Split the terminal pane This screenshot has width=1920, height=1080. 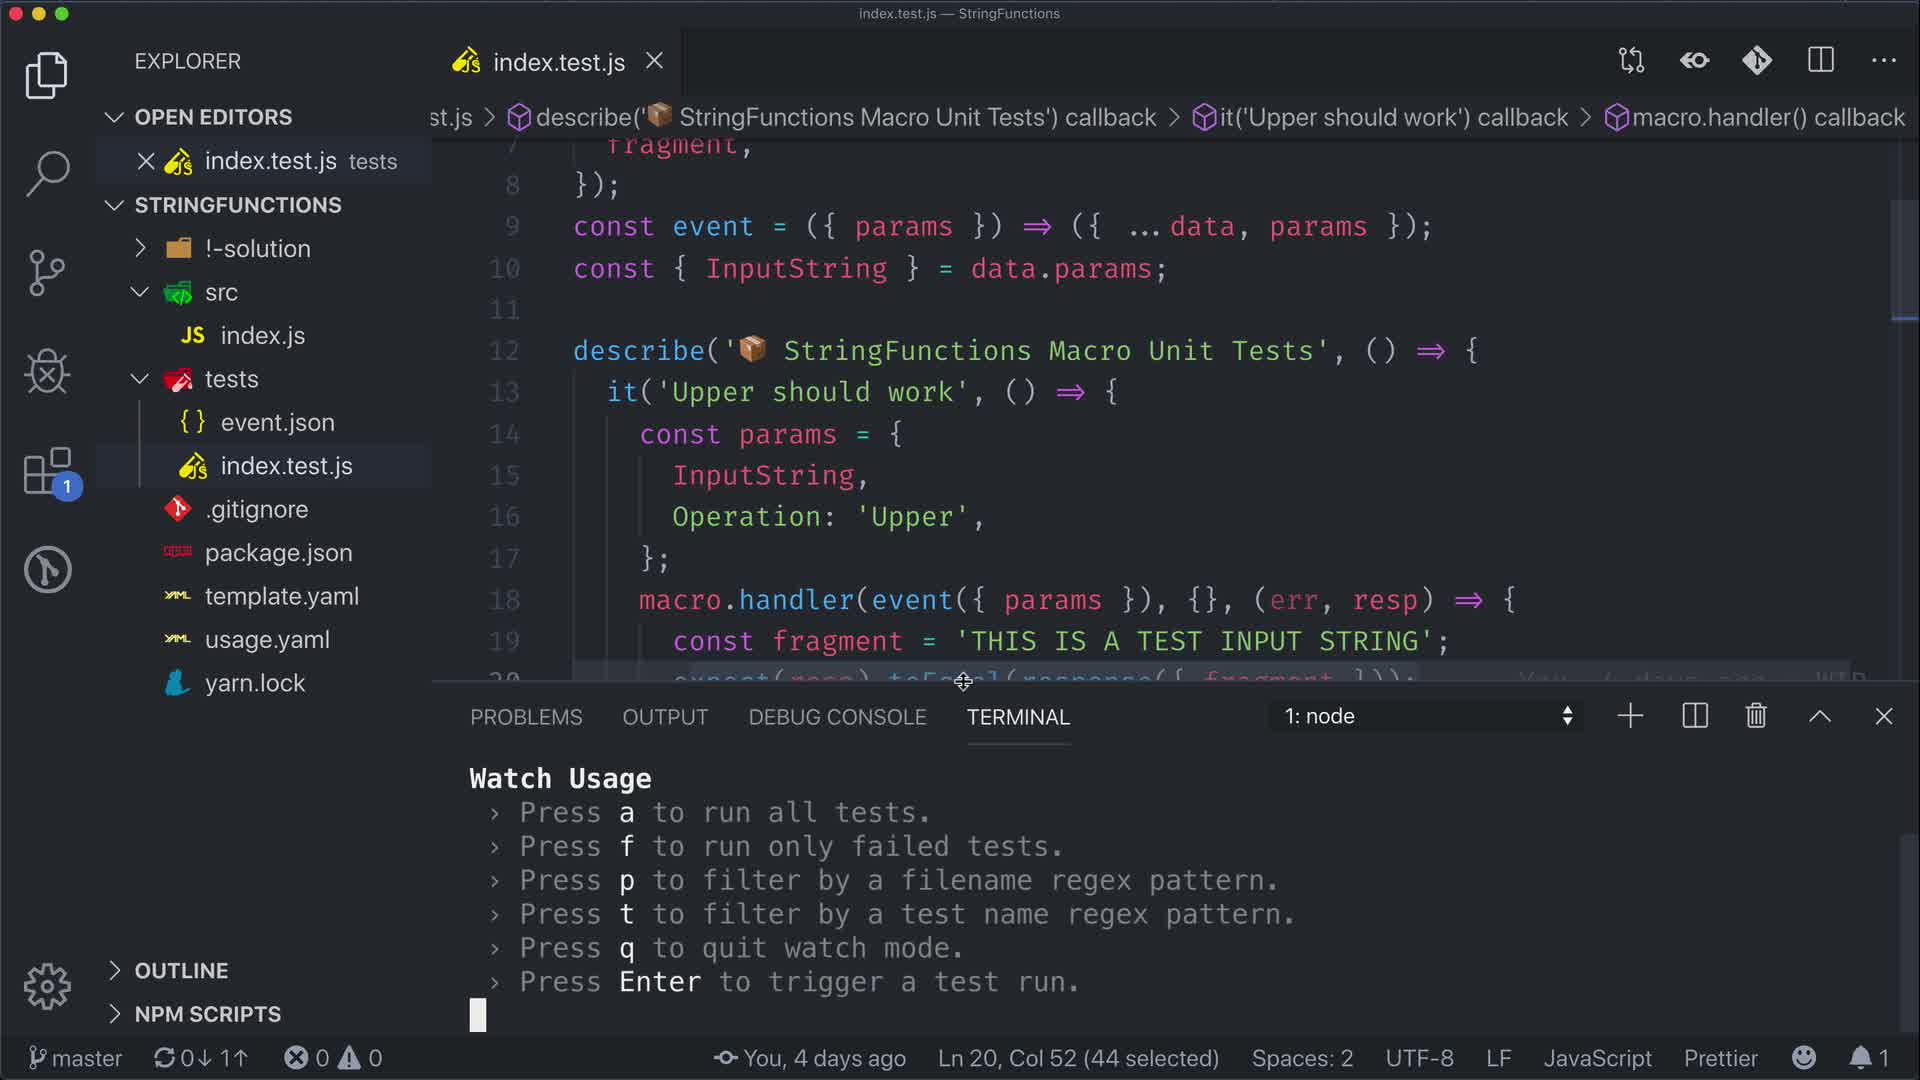[x=1695, y=716]
